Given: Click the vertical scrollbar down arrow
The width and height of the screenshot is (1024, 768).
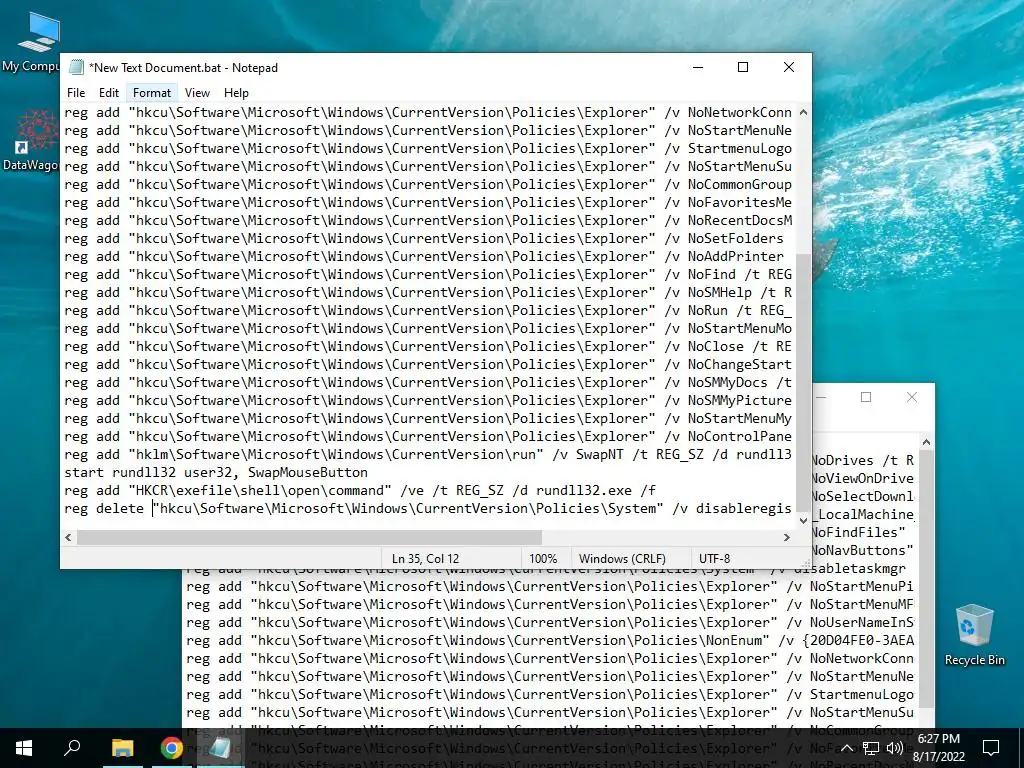Looking at the screenshot, I should [803, 520].
